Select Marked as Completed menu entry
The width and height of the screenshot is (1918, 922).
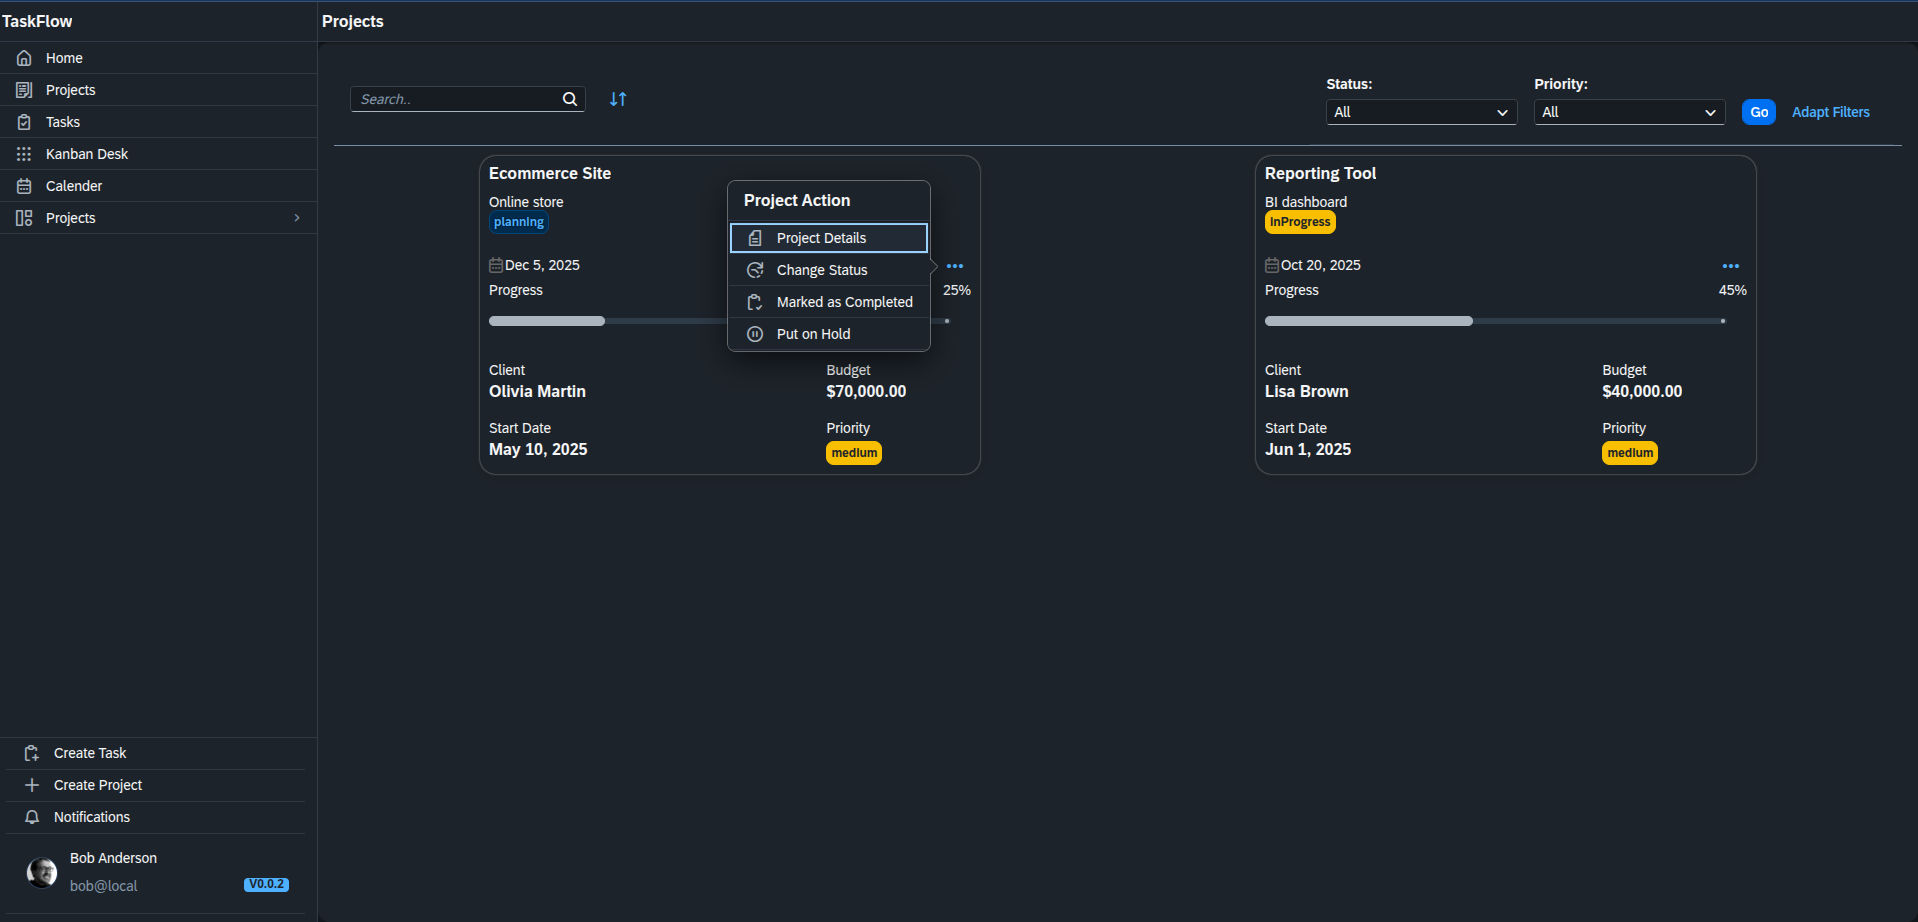[829, 302]
